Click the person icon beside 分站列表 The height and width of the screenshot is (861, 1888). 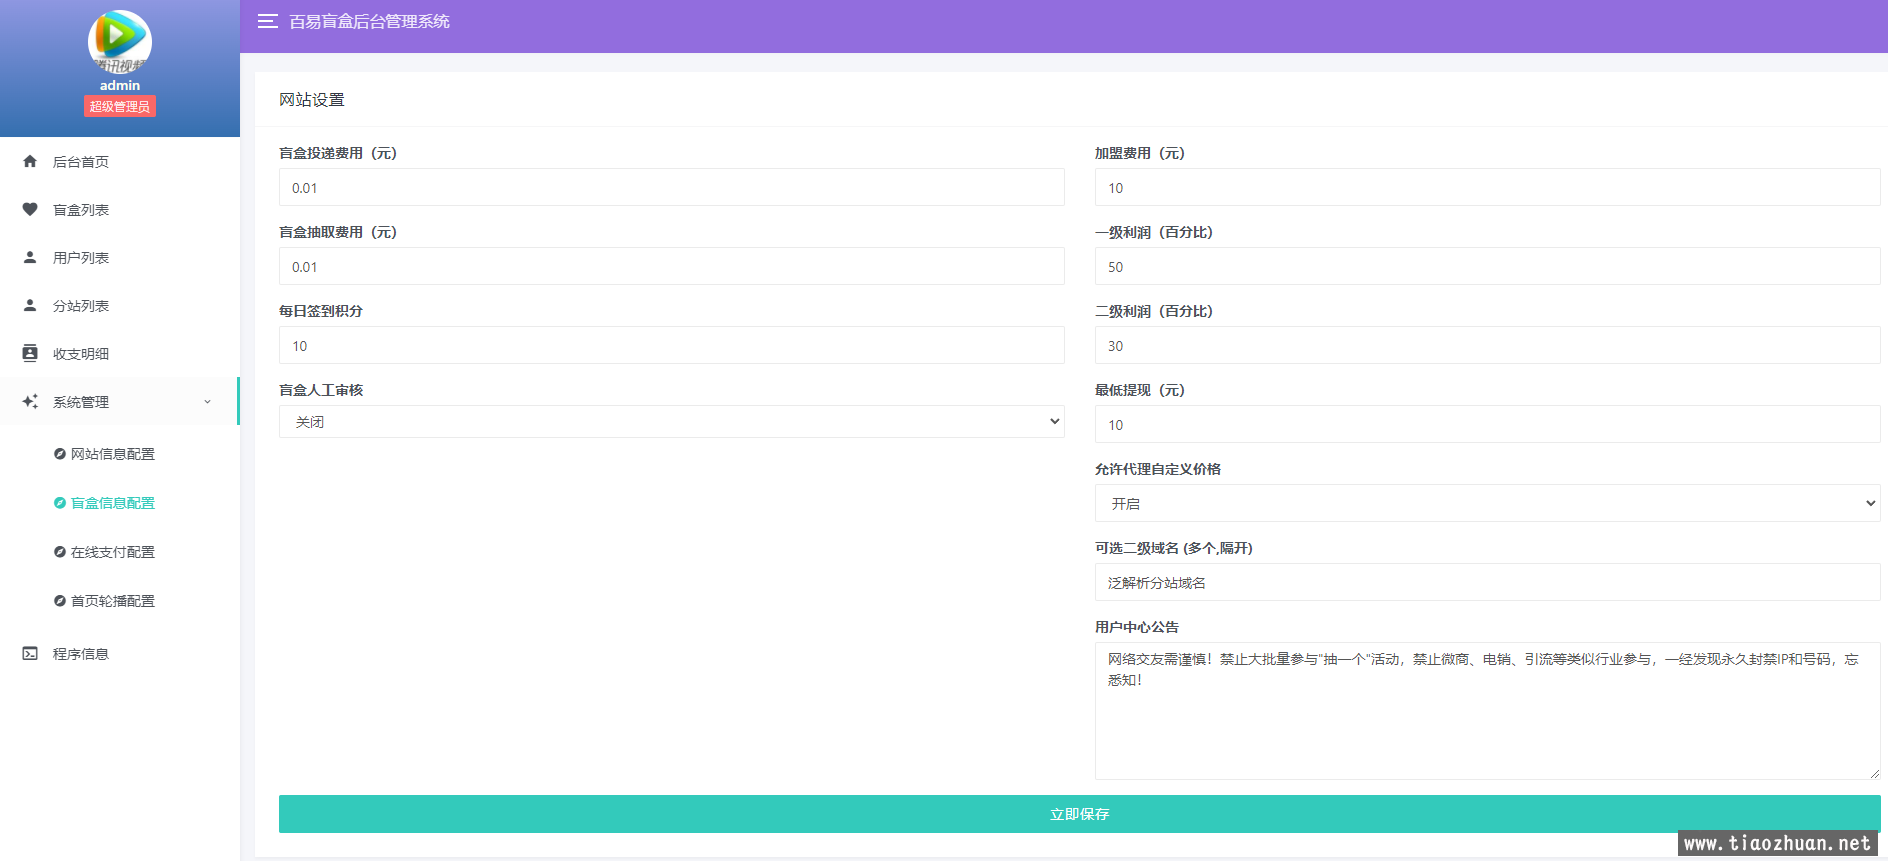coord(30,305)
